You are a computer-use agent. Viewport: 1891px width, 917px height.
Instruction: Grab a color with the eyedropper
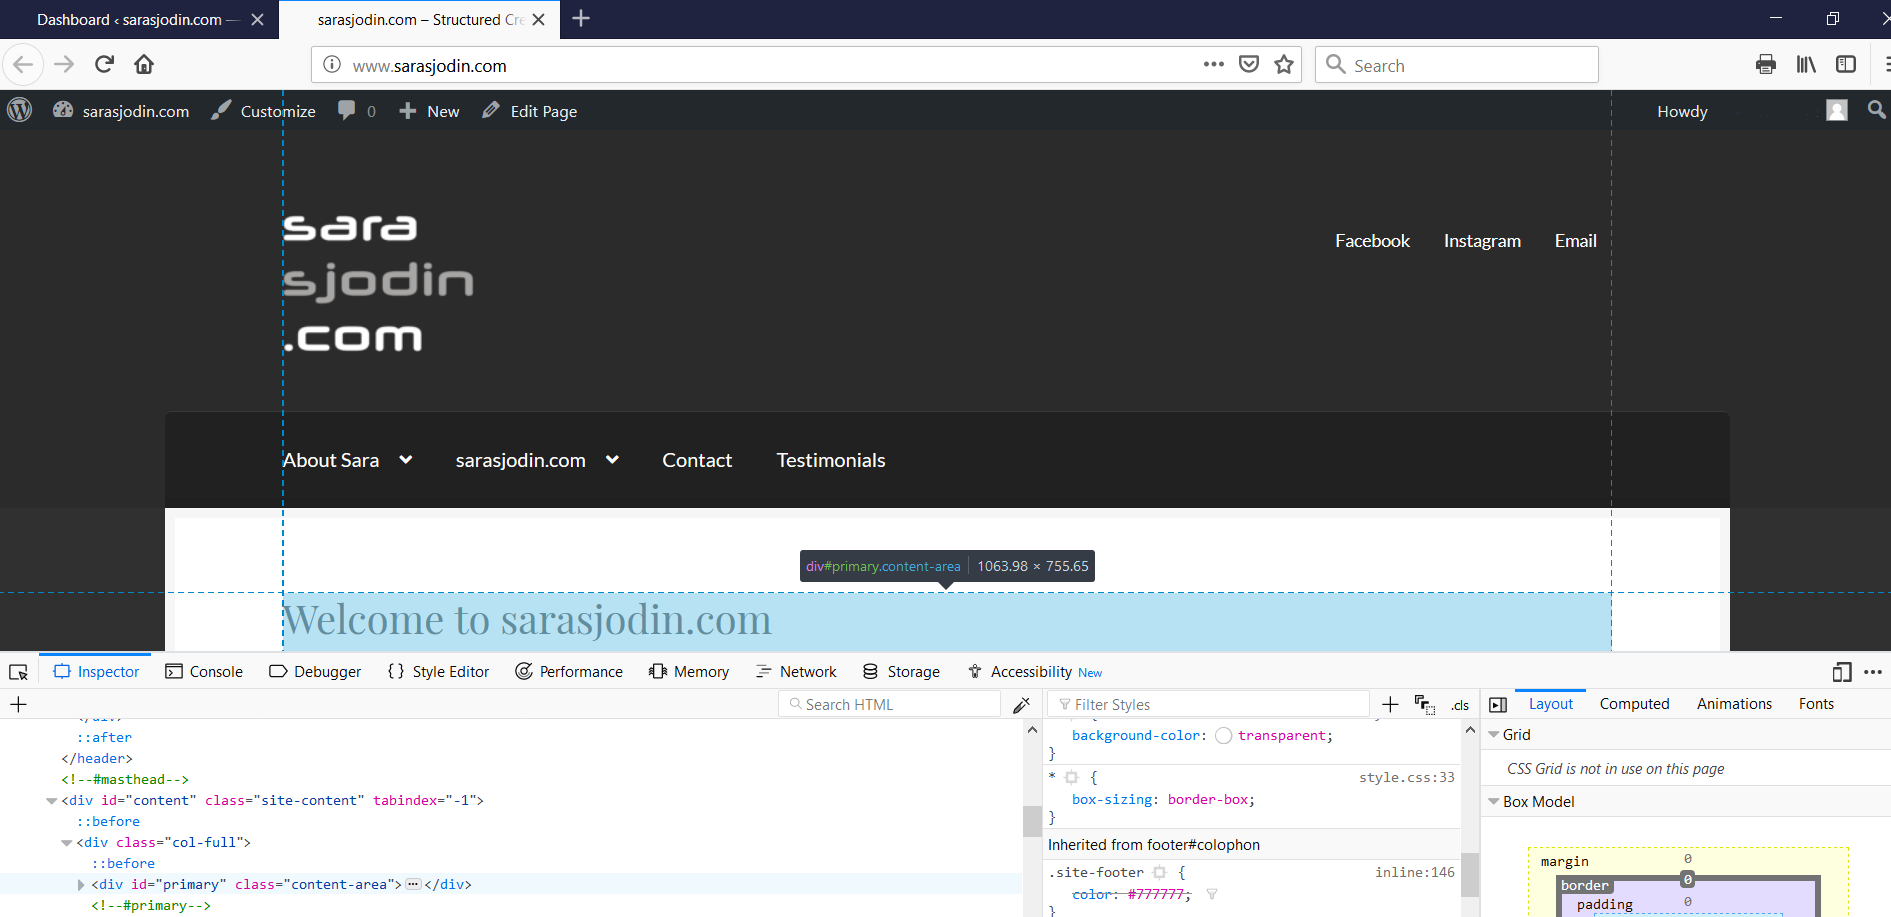1021,705
